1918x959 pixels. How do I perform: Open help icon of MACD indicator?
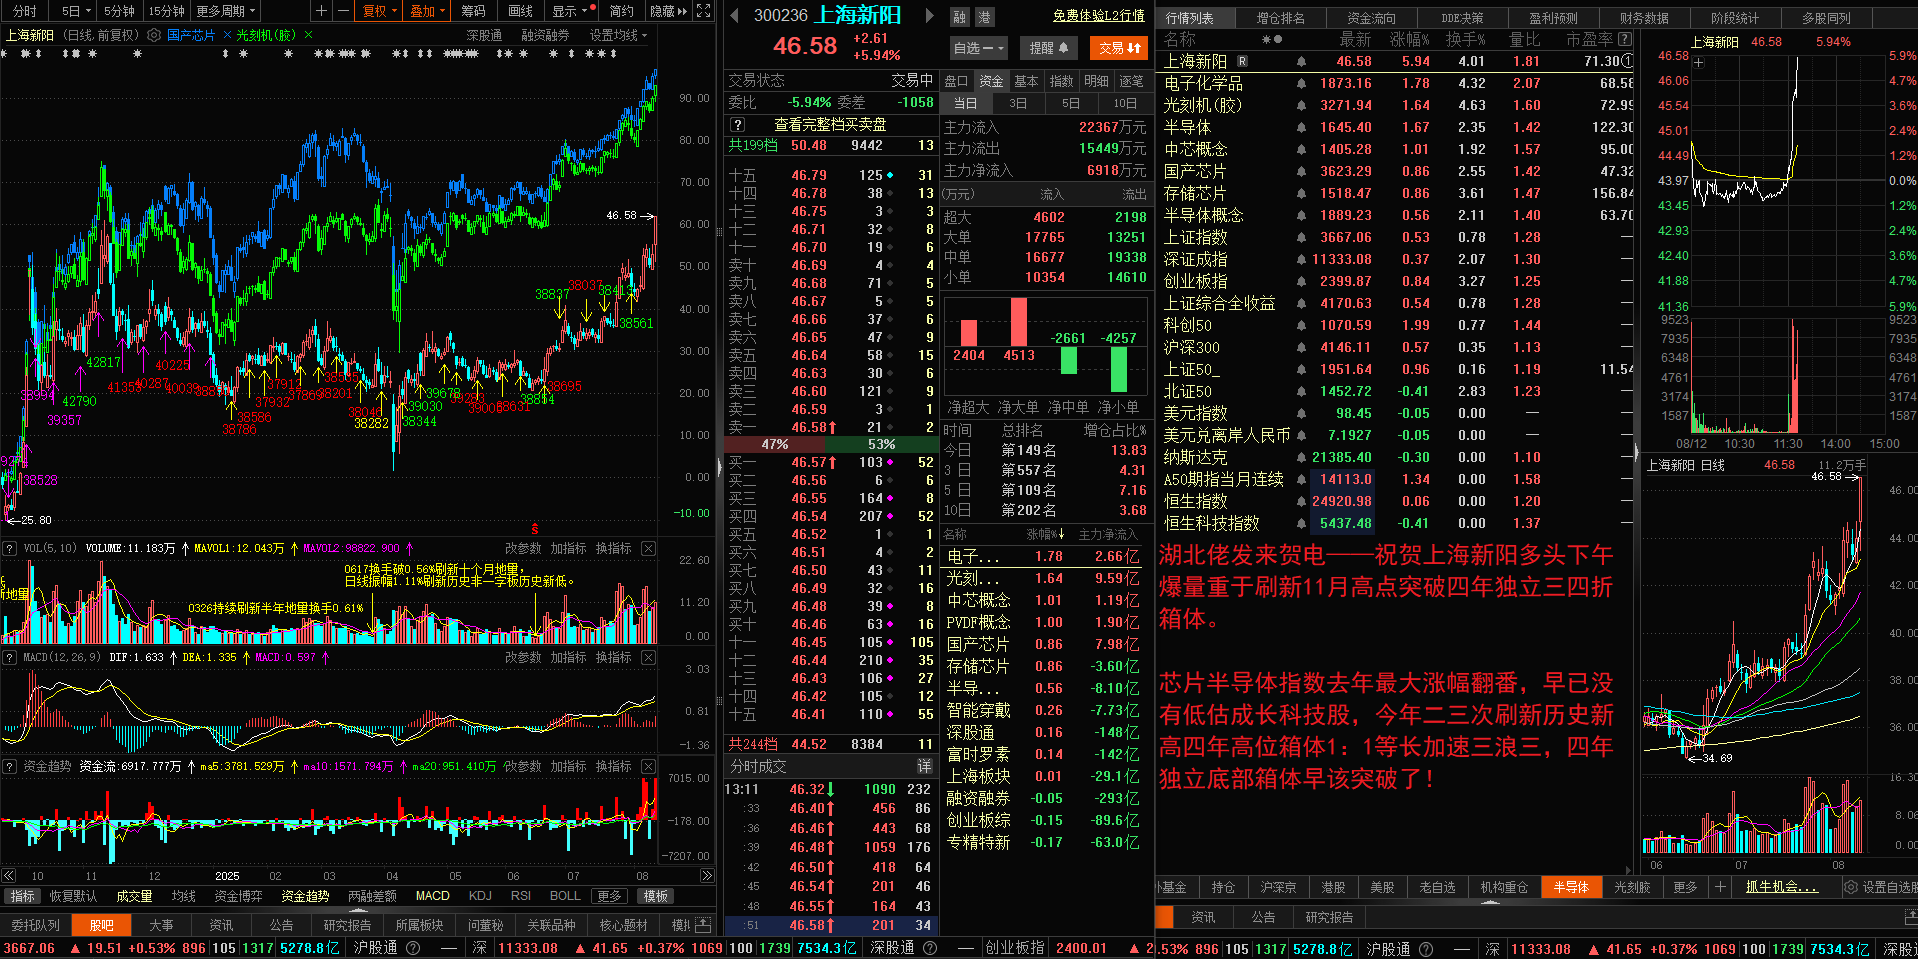10,657
